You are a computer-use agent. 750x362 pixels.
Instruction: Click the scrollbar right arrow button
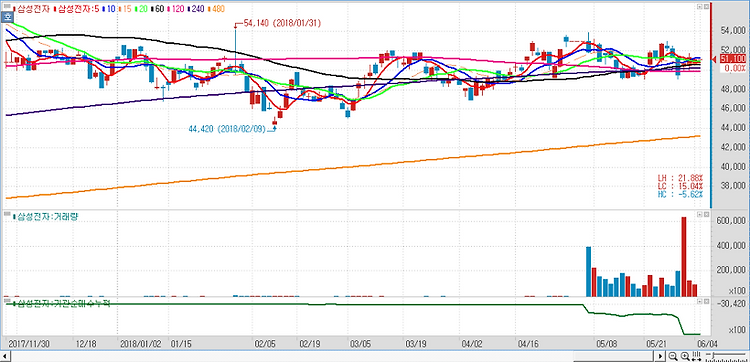[660, 356]
